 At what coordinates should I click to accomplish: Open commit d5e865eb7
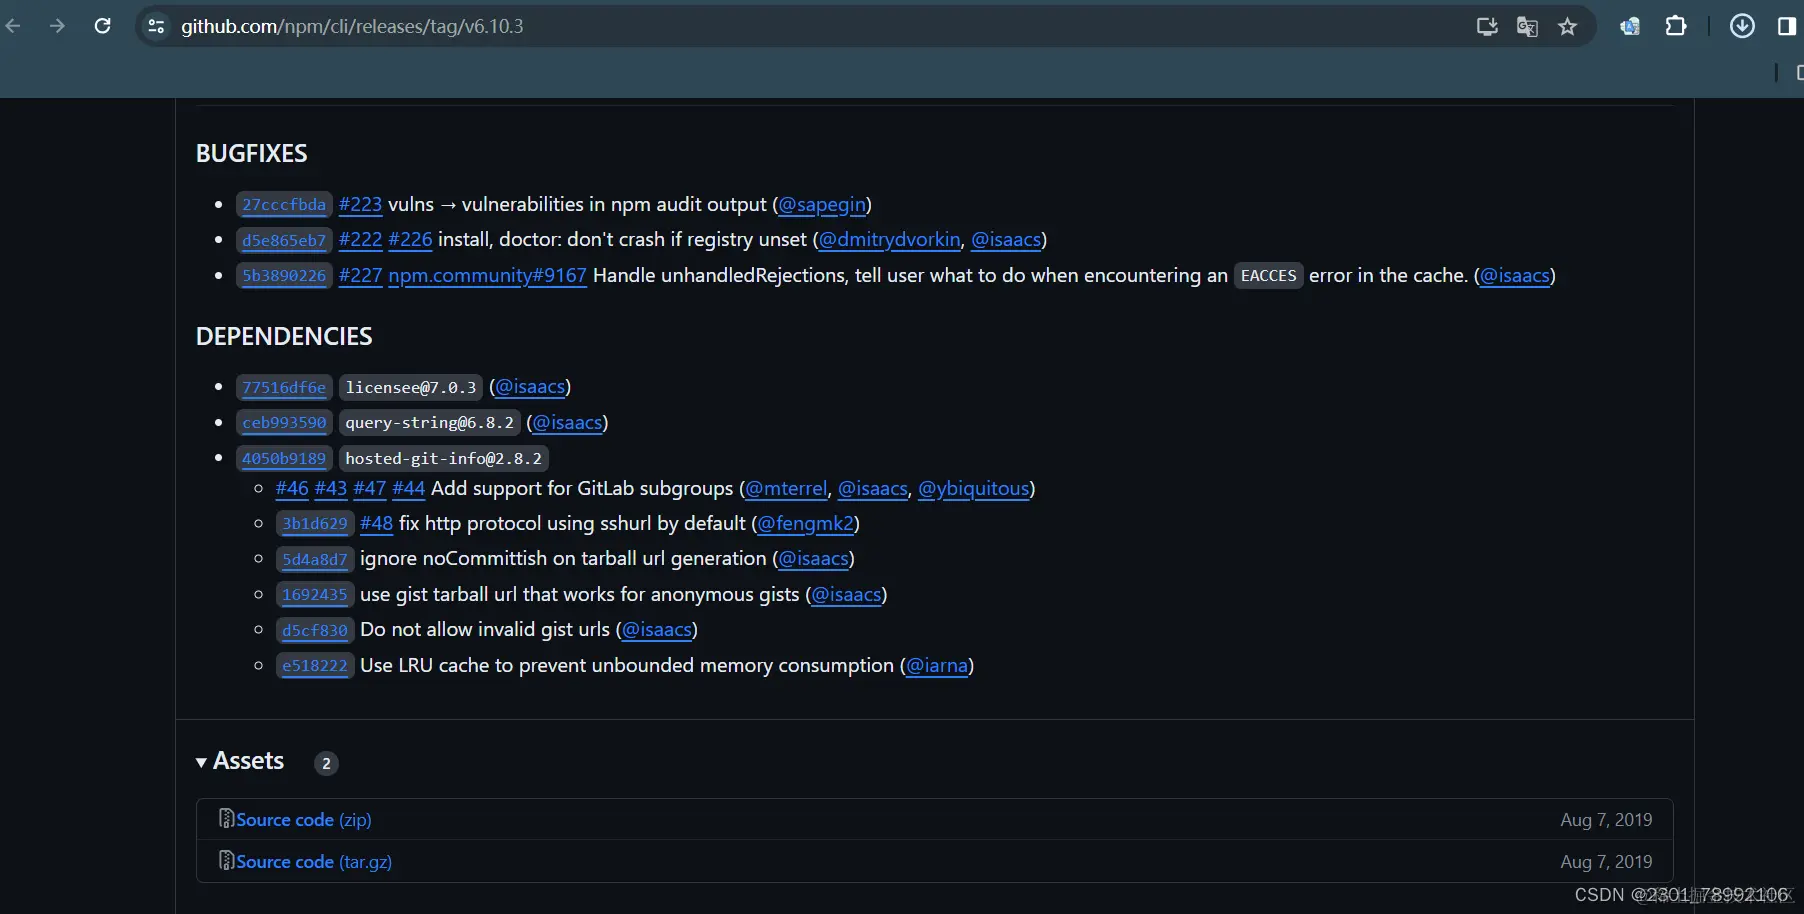(284, 240)
